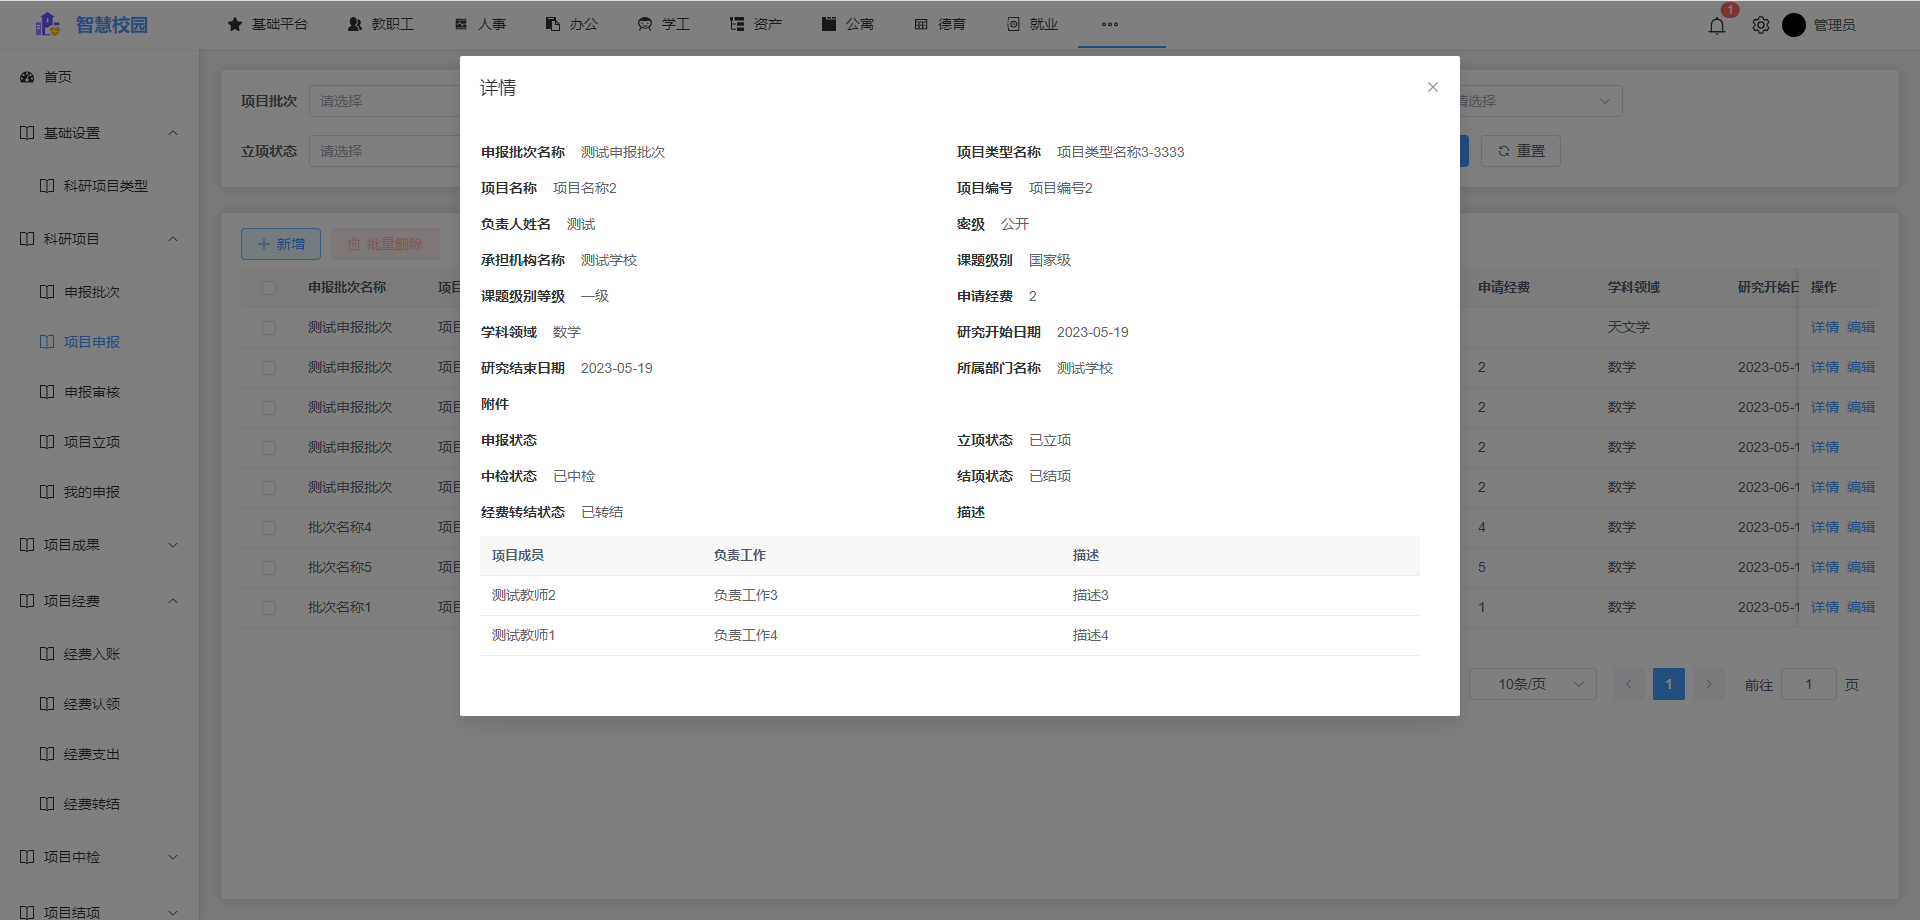Image resolution: width=1920 pixels, height=920 pixels.
Task: Toggle the select-all checkbox in table header
Action: 268,287
